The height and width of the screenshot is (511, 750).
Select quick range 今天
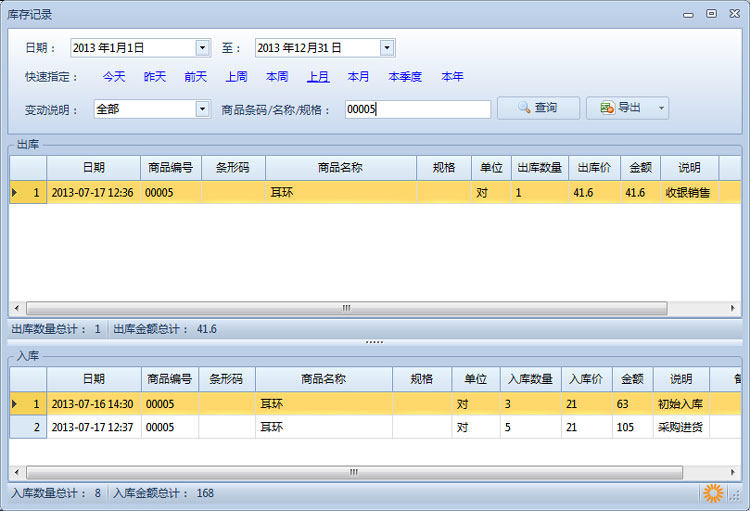tap(114, 77)
